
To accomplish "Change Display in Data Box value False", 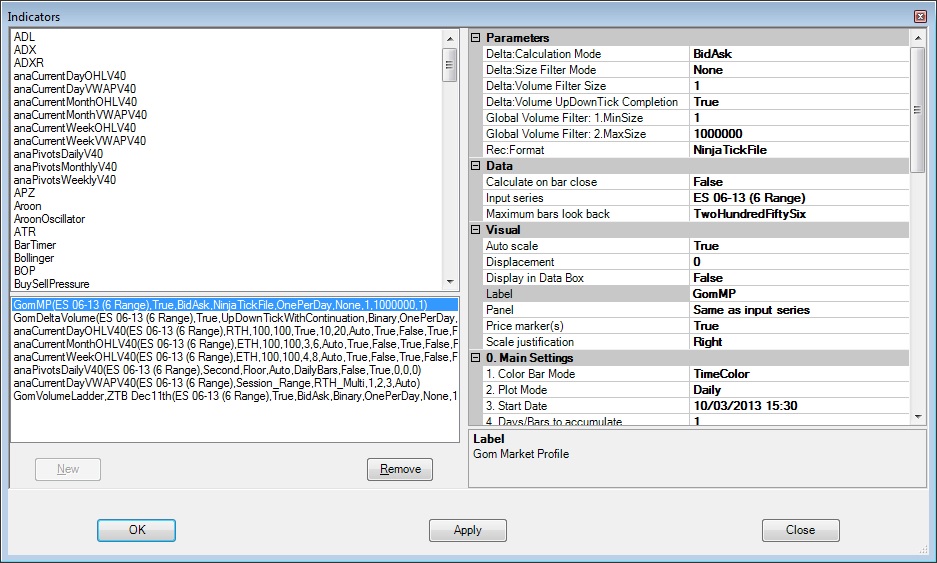I will click(x=799, y=278).
